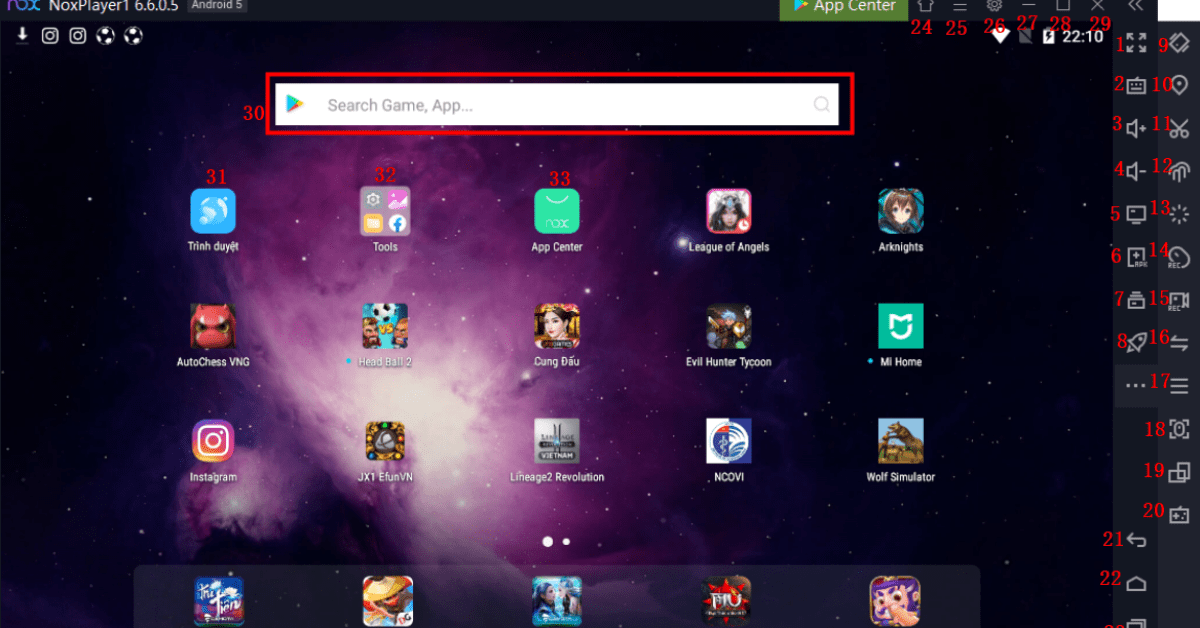
Task: Open NoxPlayer system settings gear
Action: (x=994, y=6)
